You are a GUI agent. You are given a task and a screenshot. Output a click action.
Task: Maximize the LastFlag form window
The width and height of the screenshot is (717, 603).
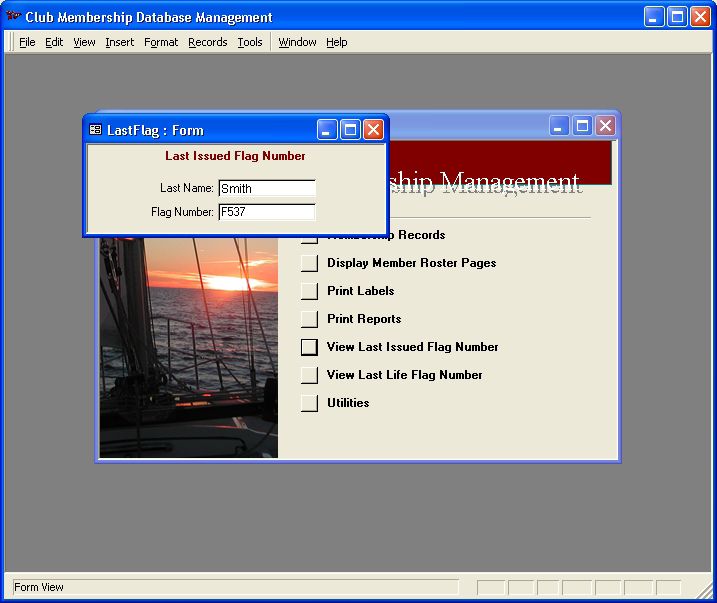(x=350, y=130)
